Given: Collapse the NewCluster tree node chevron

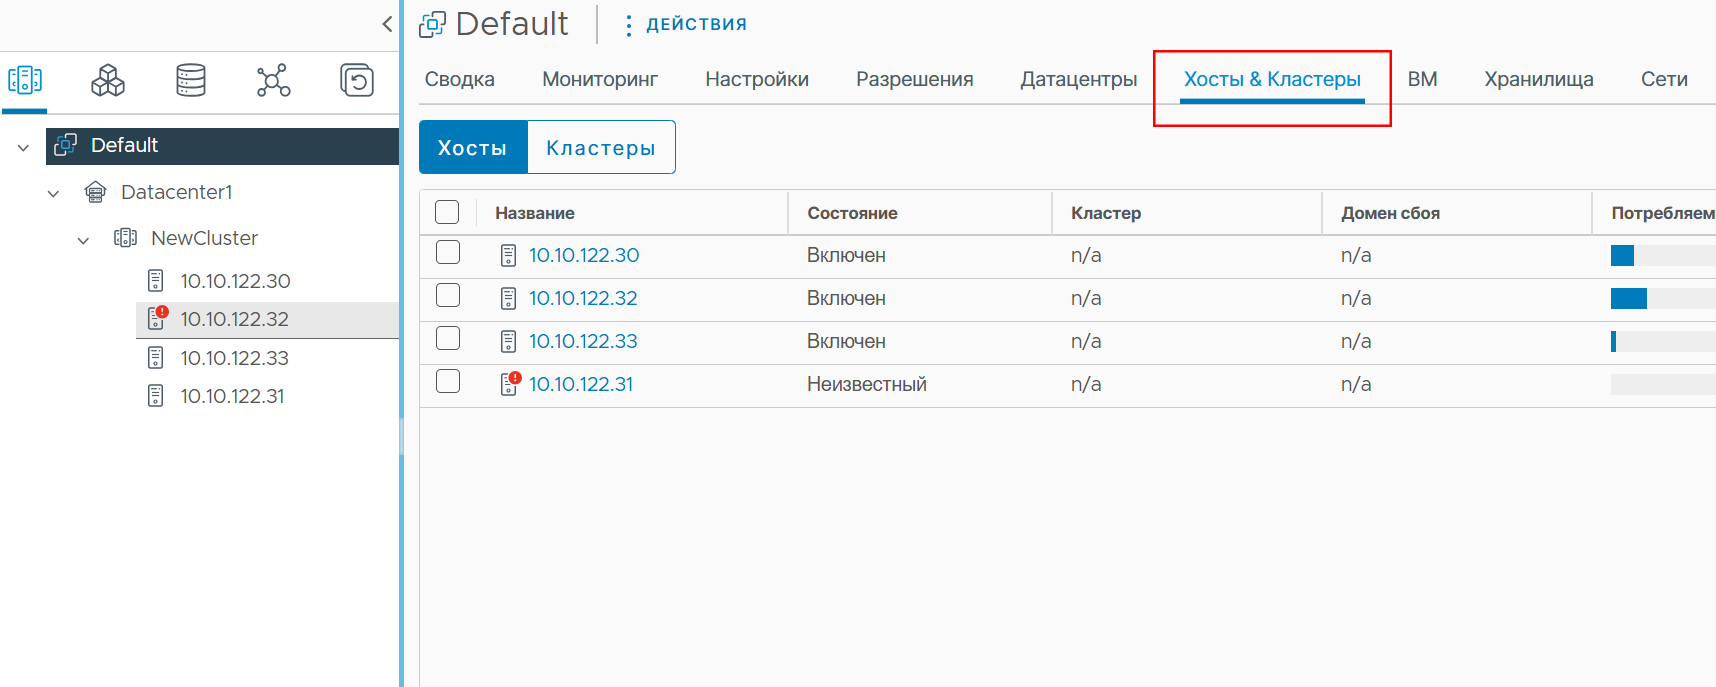Looking at the screenshot, I should point(83,240).
